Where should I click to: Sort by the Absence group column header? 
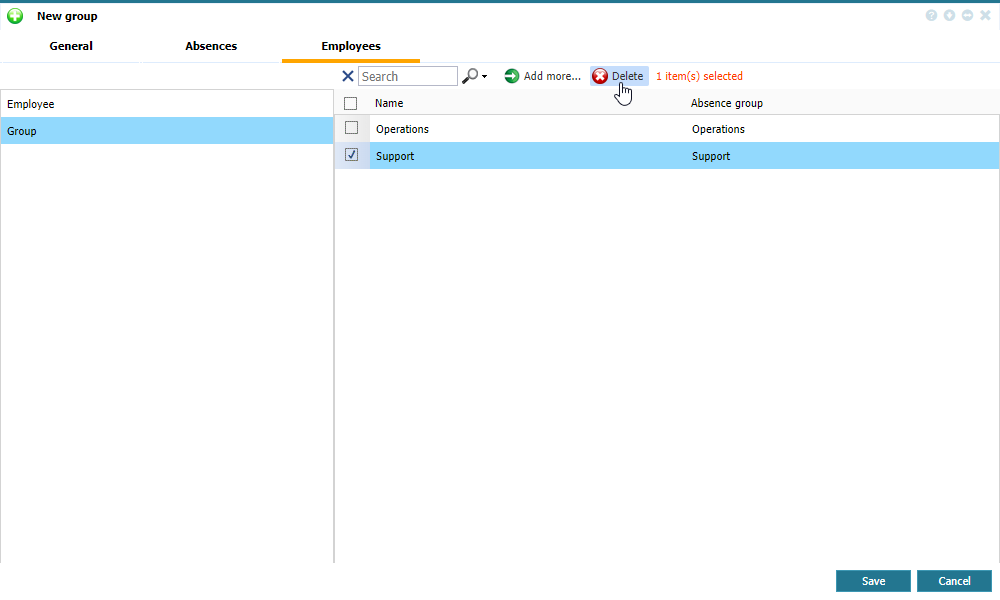[726, 103]
